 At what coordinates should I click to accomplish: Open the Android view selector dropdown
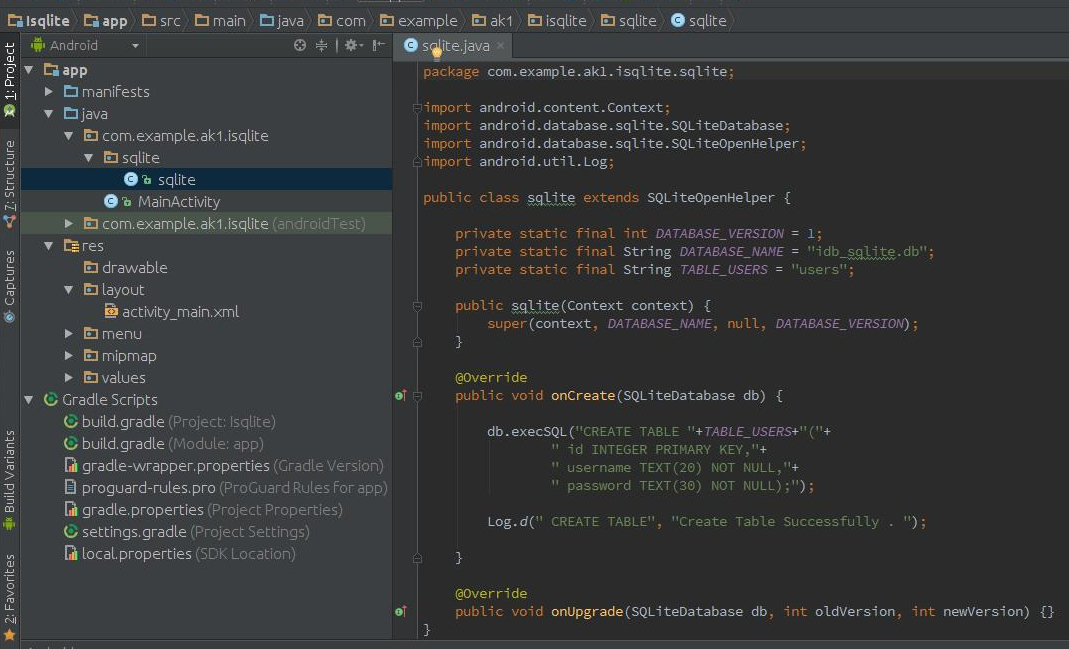83,45
